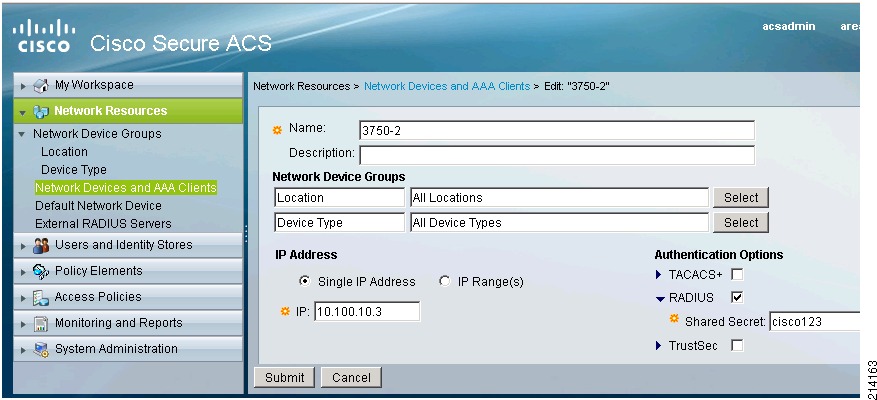Click the Cancel button
This screenshot has height=400, width=877.
[351, 378]
